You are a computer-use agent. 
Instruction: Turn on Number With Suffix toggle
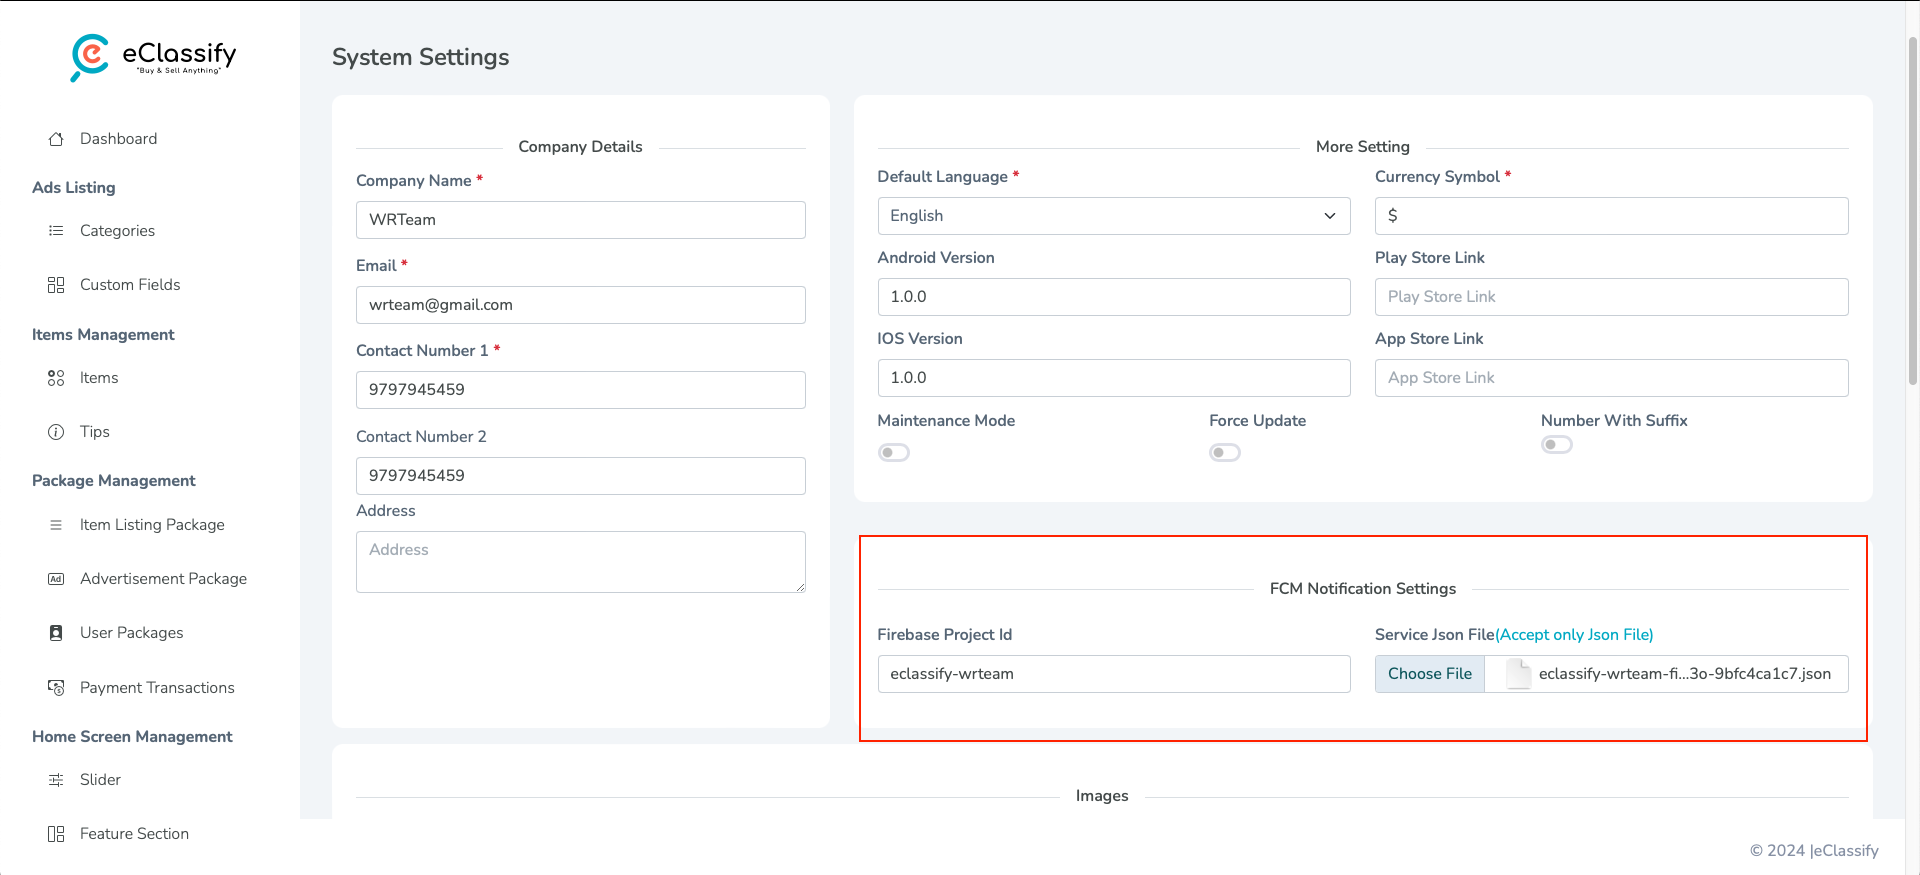tap(1557, 445)
